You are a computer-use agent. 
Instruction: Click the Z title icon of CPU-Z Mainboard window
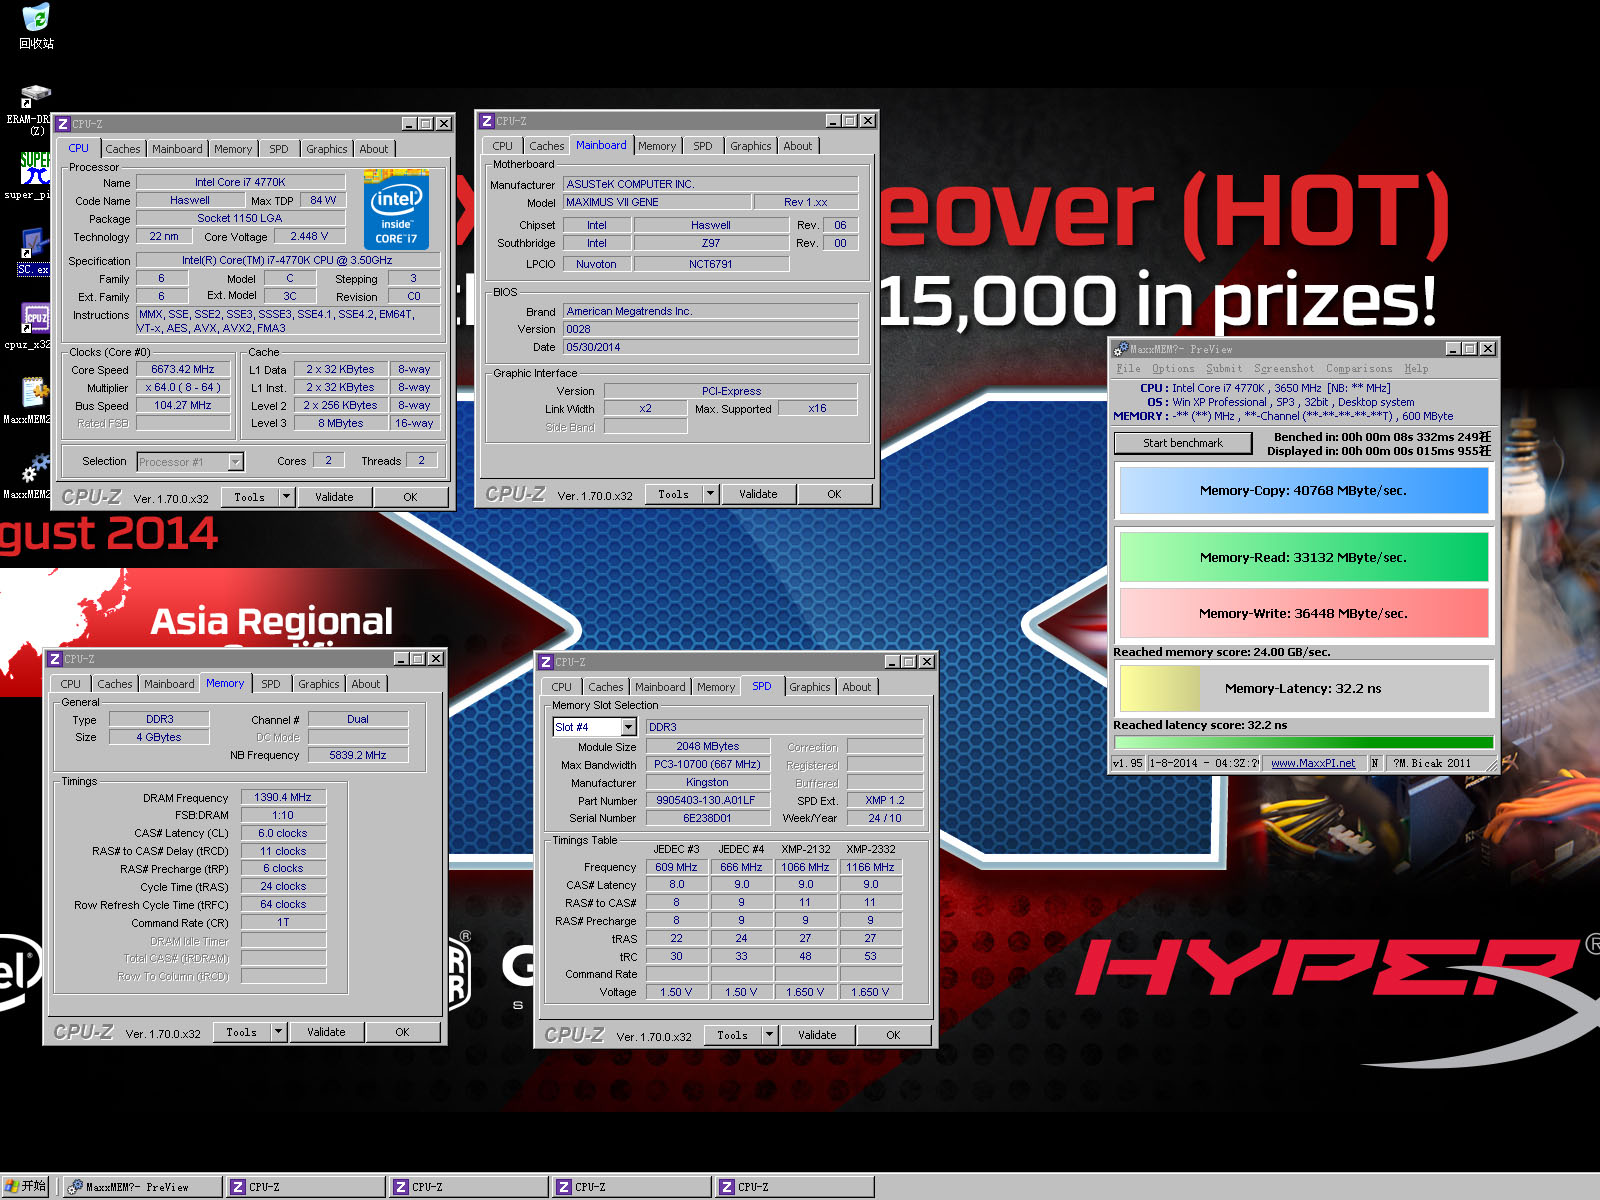coord(487,121)
